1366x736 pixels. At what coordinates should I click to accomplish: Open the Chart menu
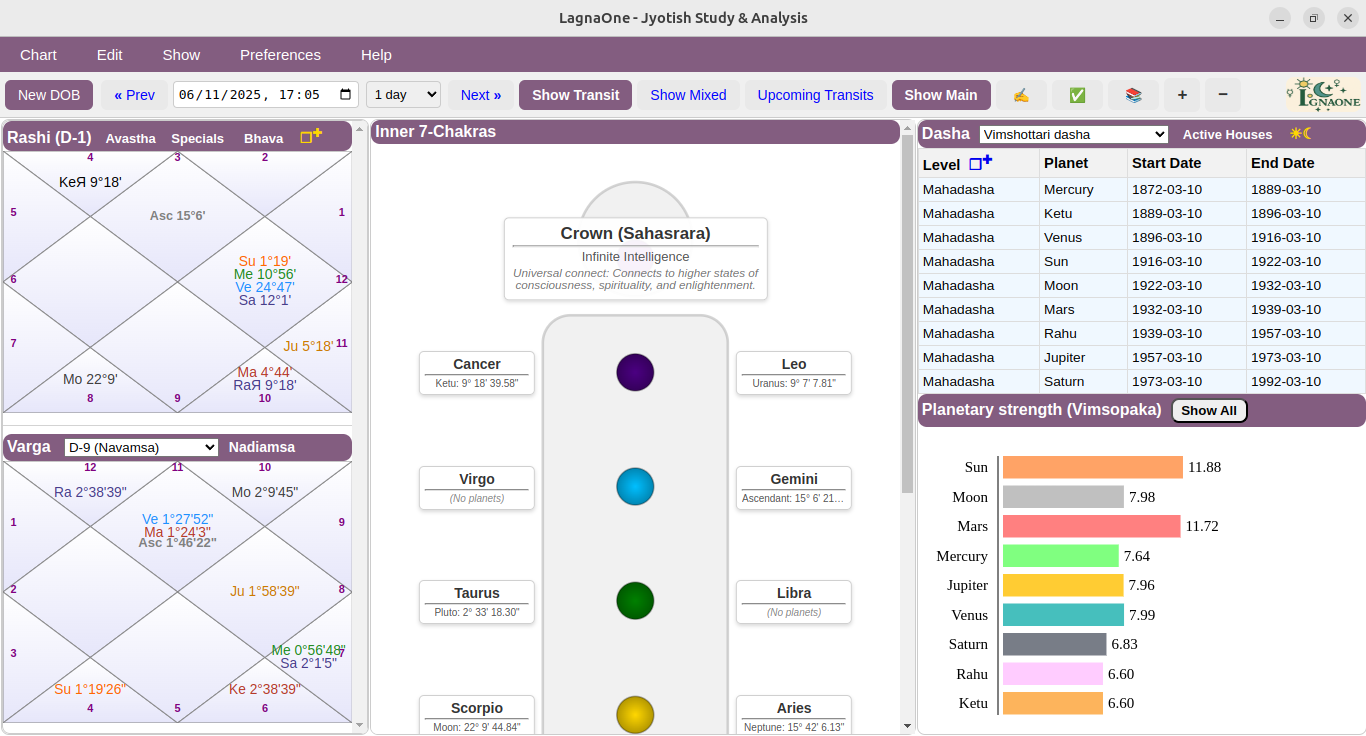pyautogui.click(x=39, y=55)
